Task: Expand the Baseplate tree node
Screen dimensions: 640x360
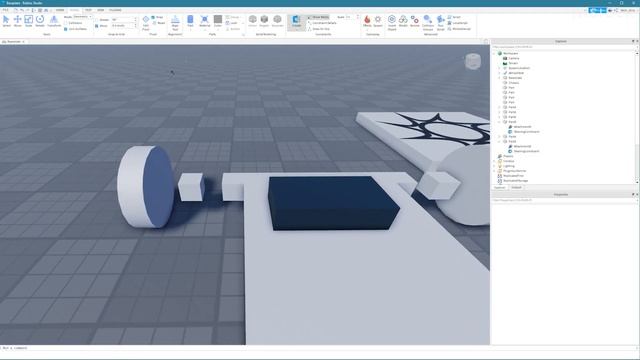Action: [500, 78]
